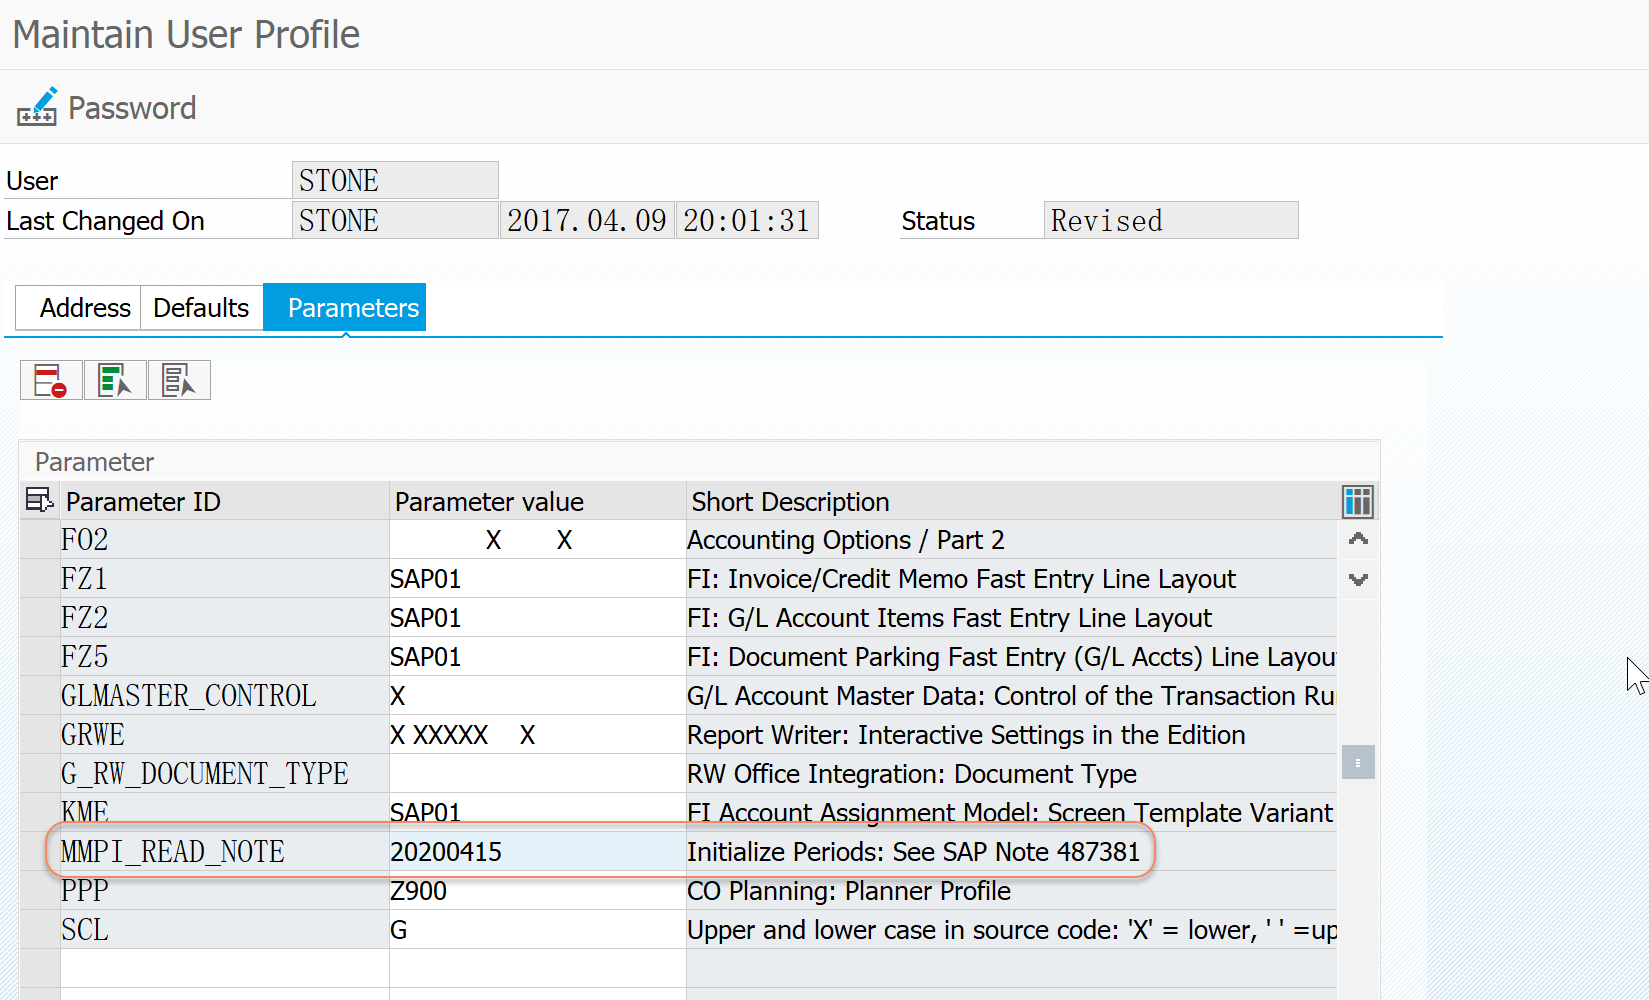The height and width of the screenshot is (1000, 1649).
Task: Click the Delete Row icon in the Parameters toolbar
Action: [x=50, y=380]
